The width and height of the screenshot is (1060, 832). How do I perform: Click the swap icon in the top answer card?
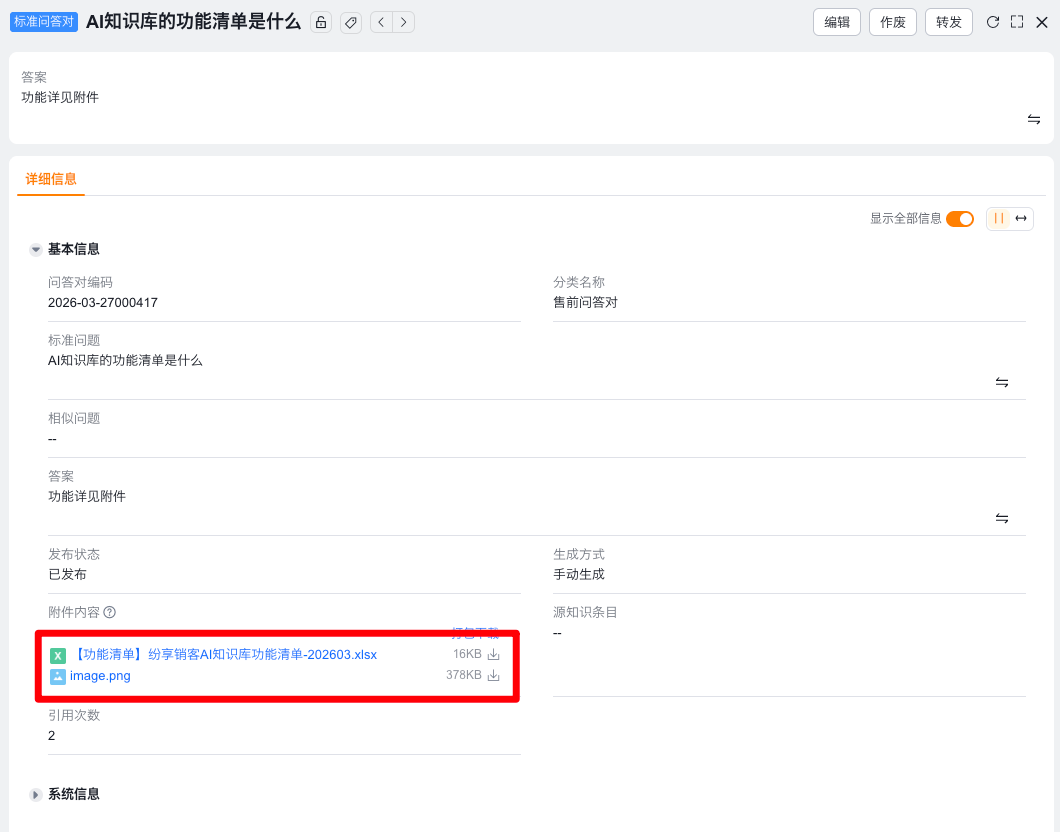coord(1034,120)
